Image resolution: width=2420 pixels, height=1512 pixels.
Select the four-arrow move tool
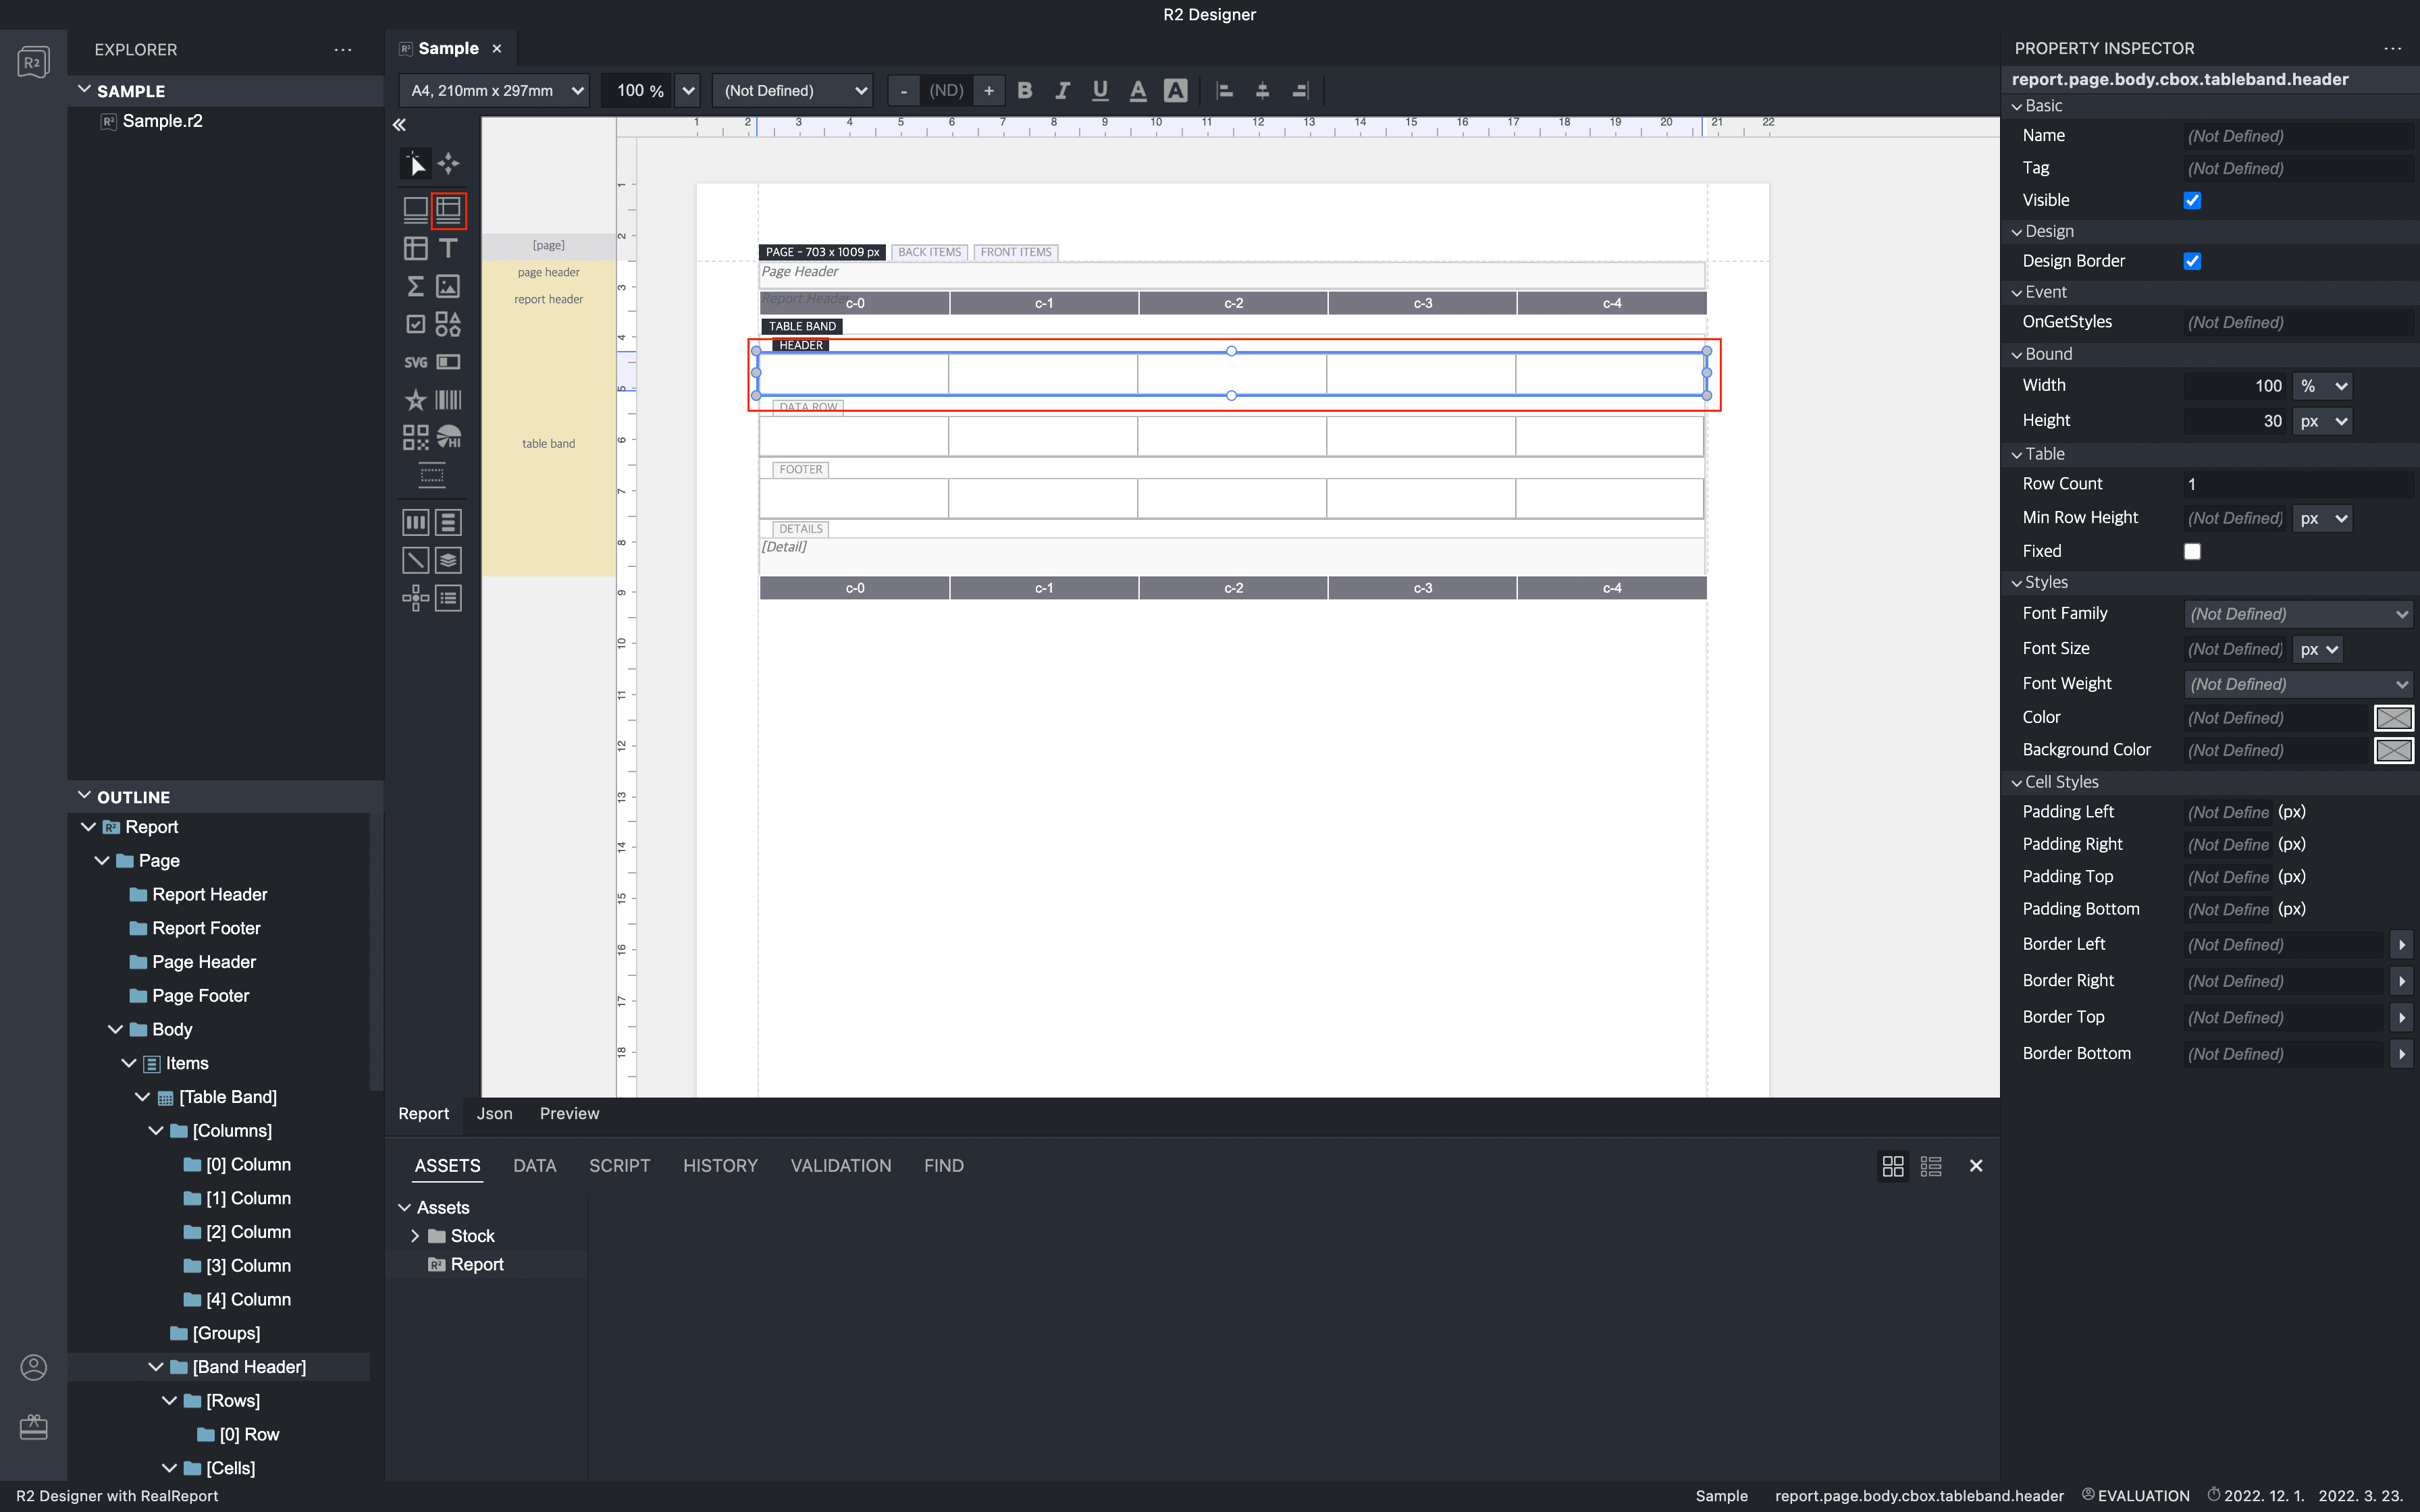[449, 163]
